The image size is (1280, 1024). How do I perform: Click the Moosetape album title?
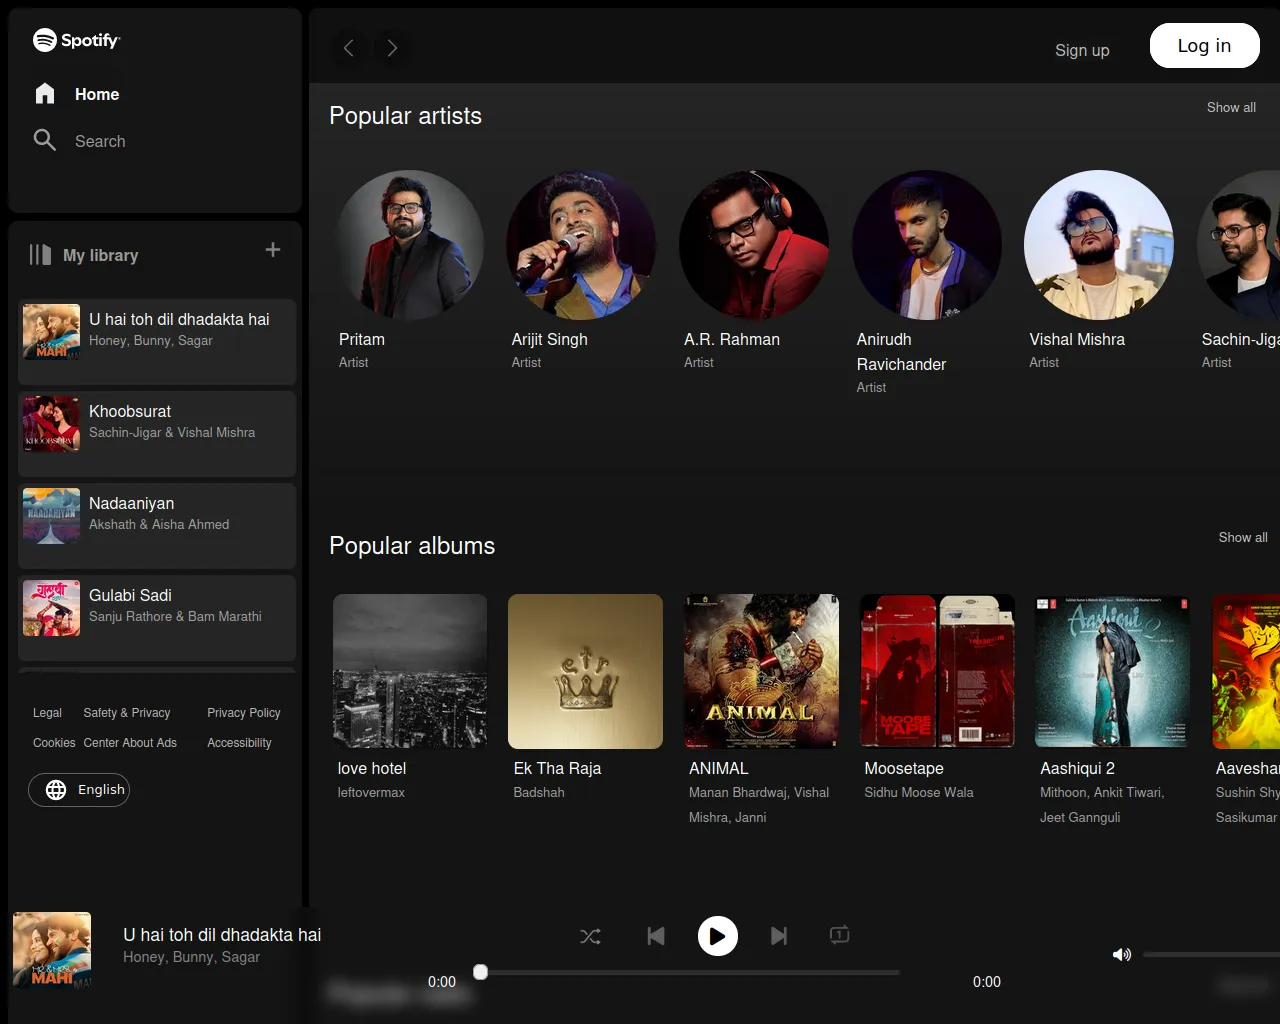point(904,768)
